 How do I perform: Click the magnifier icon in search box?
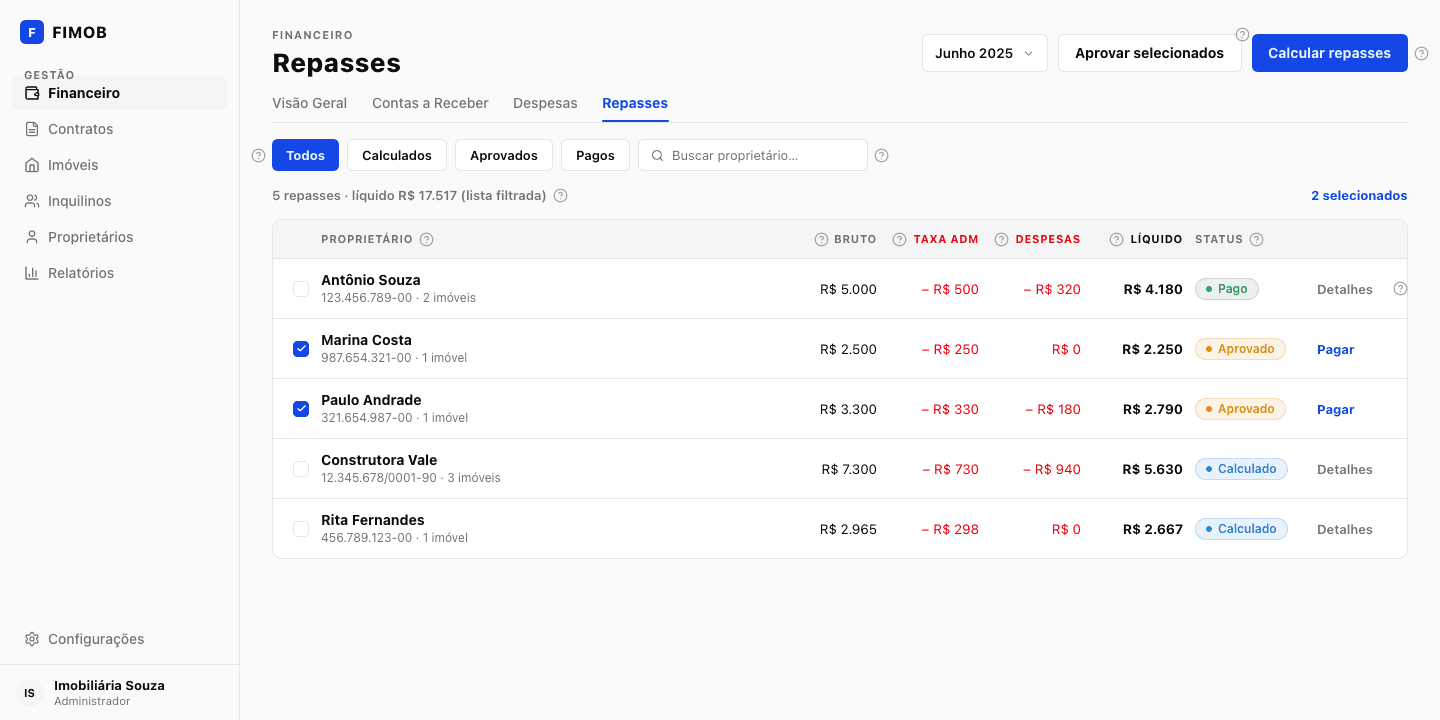tap(657, 156)
